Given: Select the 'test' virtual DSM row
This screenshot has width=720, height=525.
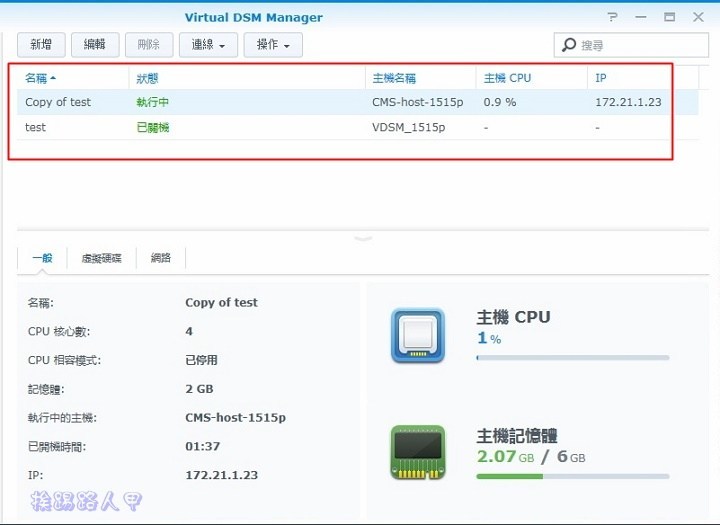Looking at the screenshot, I should 358,127.
